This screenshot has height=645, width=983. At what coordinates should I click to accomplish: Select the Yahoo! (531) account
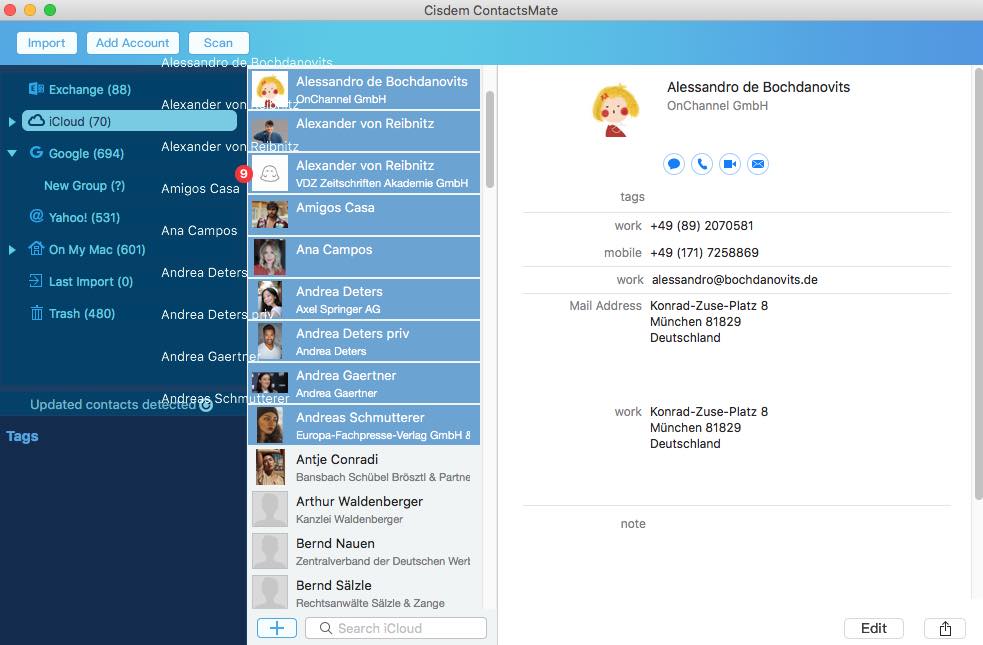coord(84,218)
